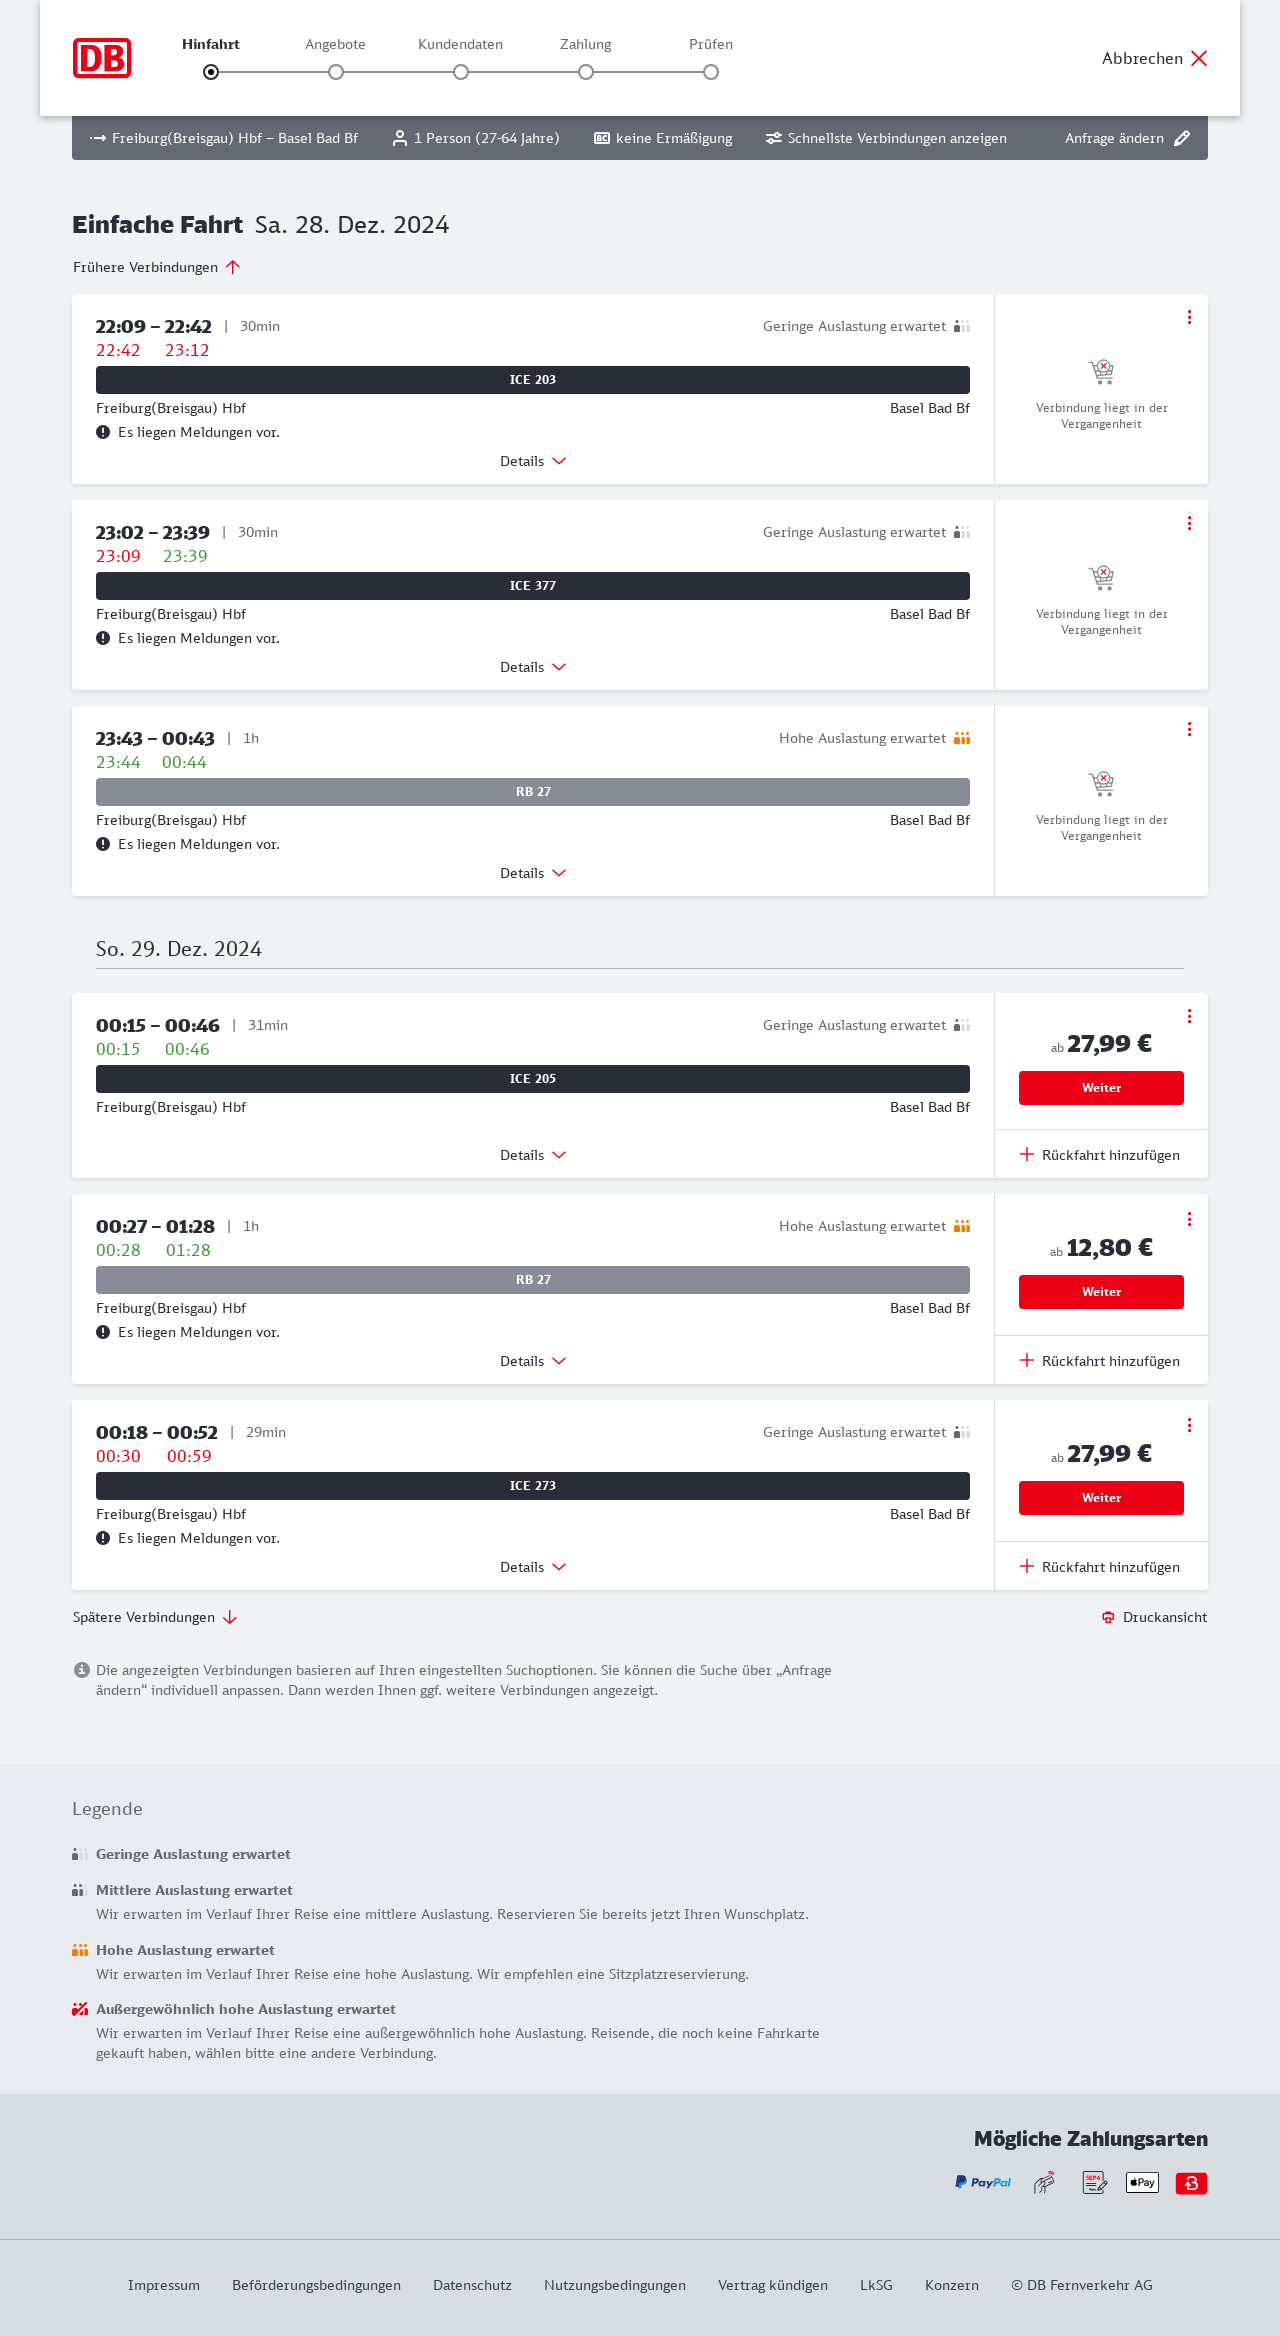Open the three-dot menu for ICE 205
This screenshot has width=1280, height=2336.
coord(1189,1016)
